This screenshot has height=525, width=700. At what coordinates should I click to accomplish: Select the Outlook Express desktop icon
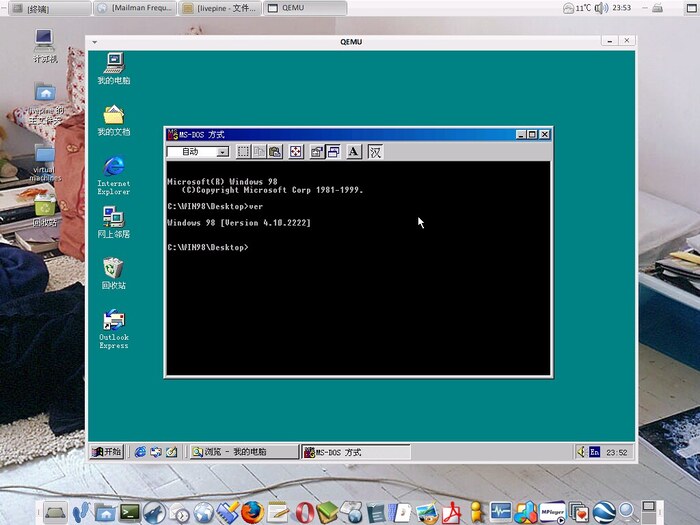(x=113, y=322)
